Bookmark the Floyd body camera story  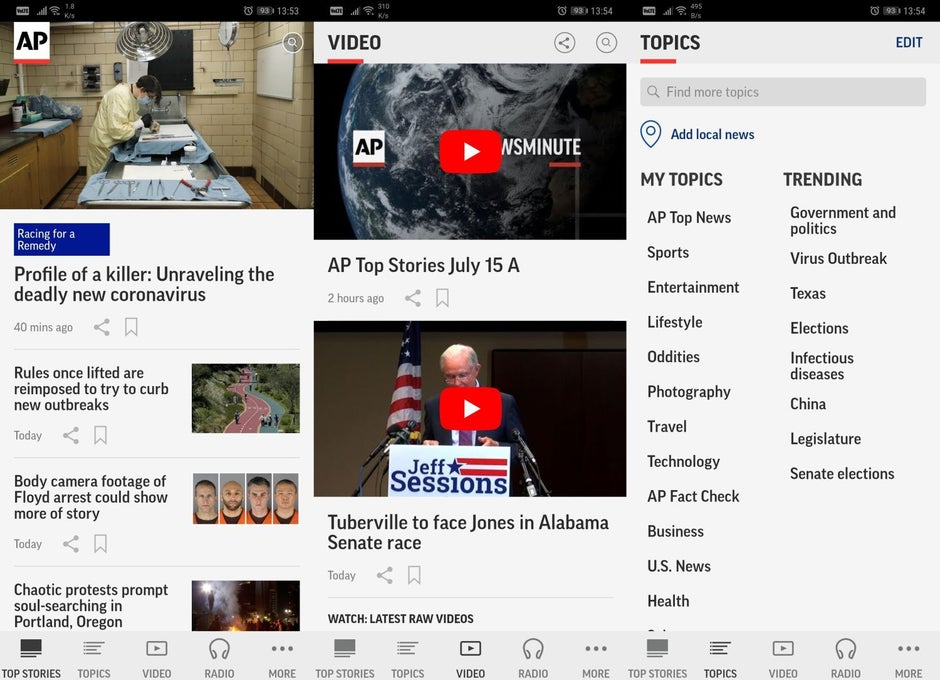click(100, 544)
